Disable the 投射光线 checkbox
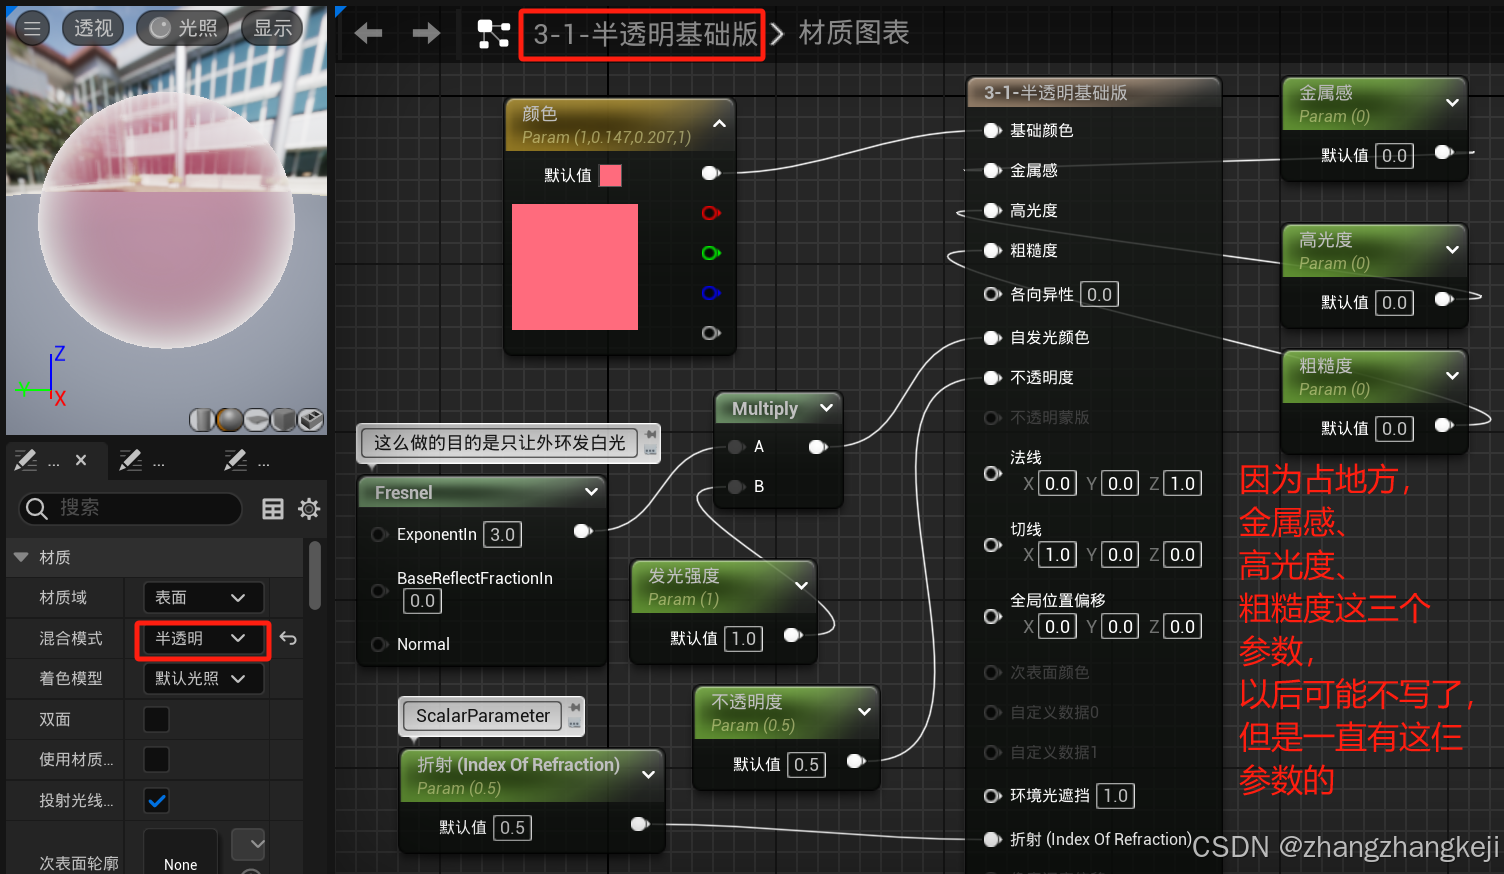This screenshot has width=1504, height=874. 156,800
